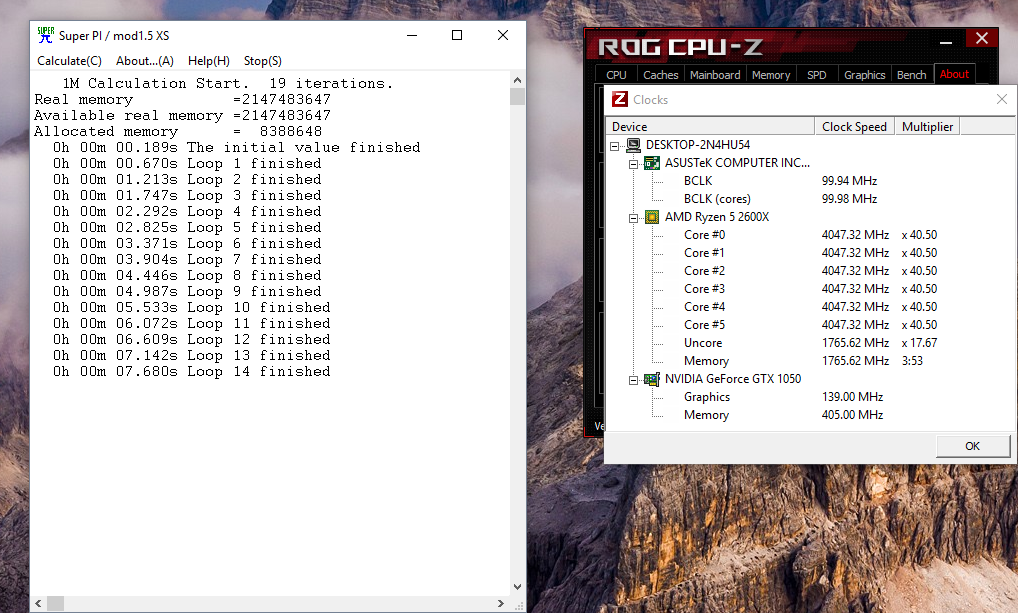Click the 99.94 MHz BCLK value
The width and height of the screenshot is (1018, 613).
[x=849, y=181]
